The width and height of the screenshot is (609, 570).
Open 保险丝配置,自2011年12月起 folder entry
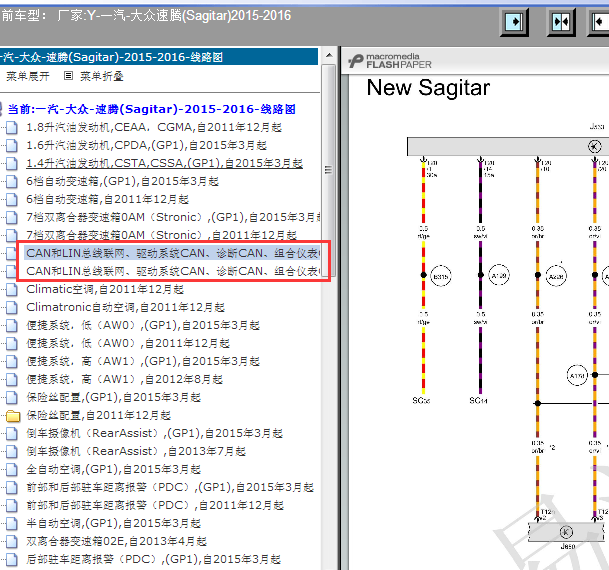(99, 415)
